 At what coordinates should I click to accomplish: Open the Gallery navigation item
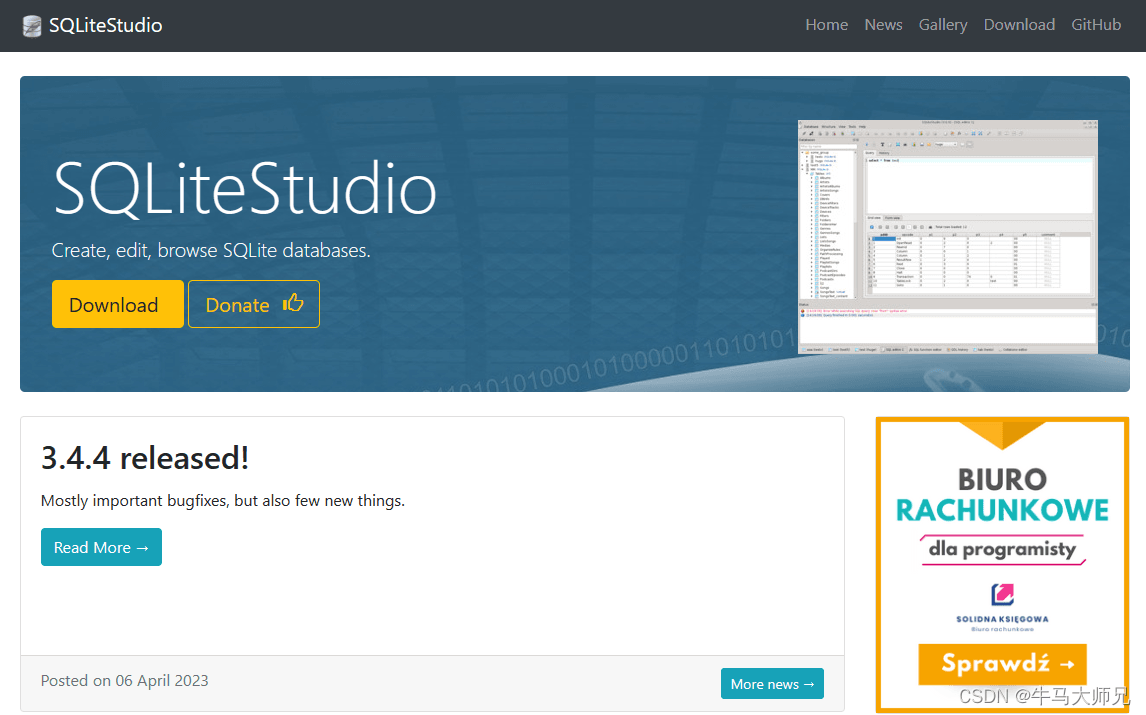(x=943, y=25)
